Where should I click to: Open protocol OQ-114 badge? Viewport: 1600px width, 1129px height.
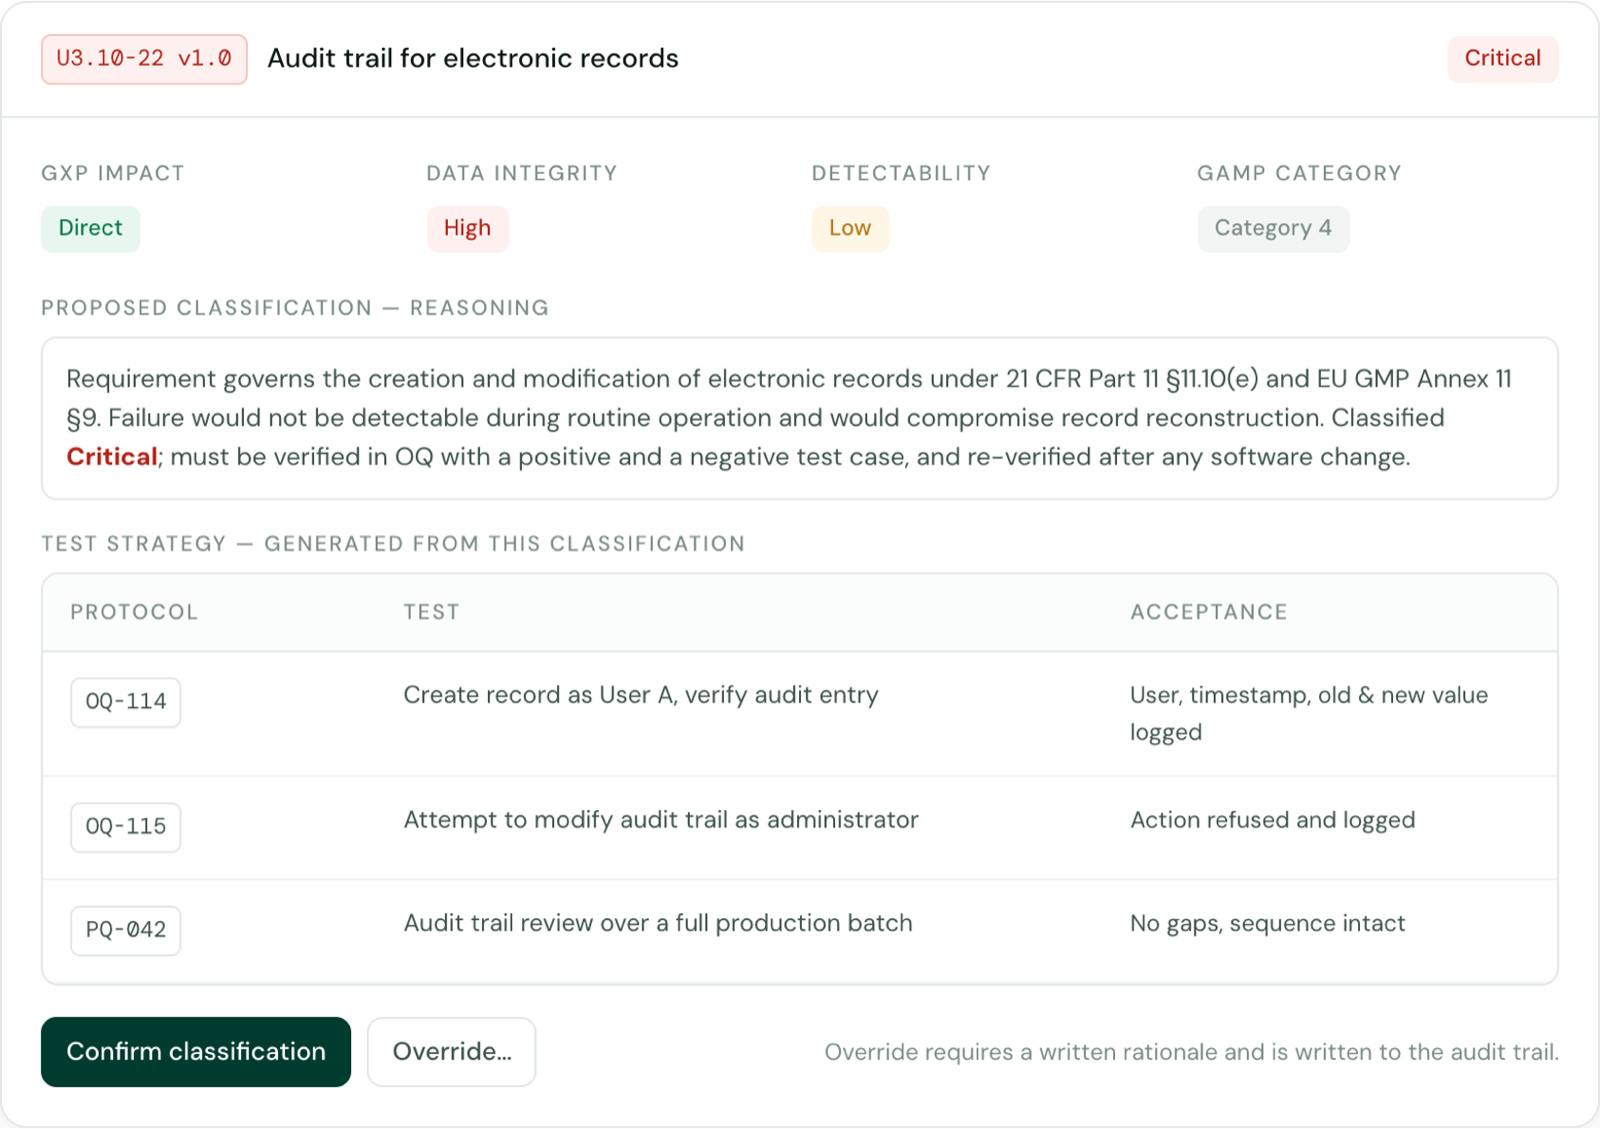click(x=126, y=702)
